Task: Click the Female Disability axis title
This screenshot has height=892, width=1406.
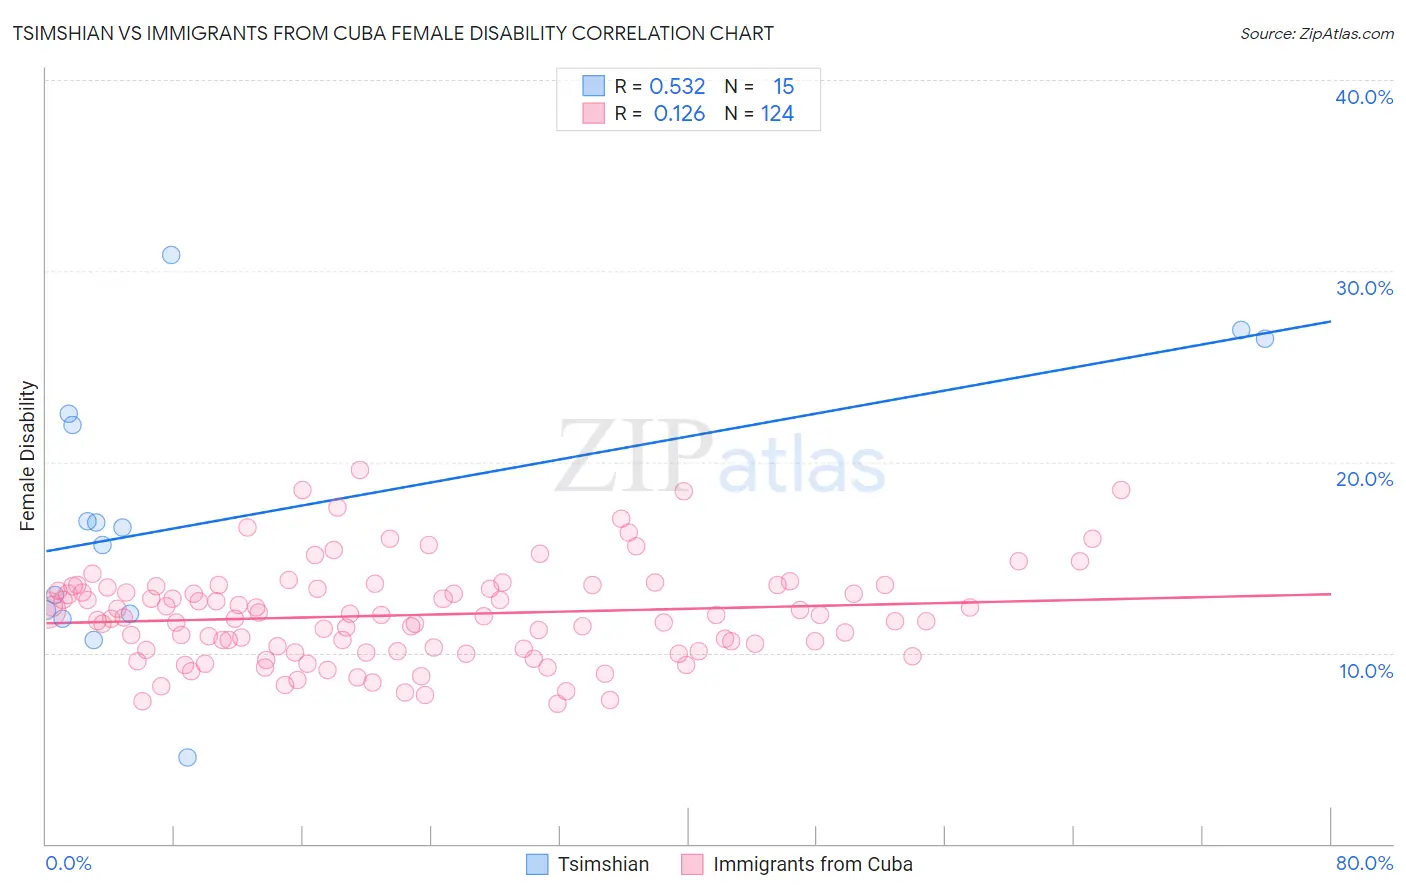Action: [28, 456]
